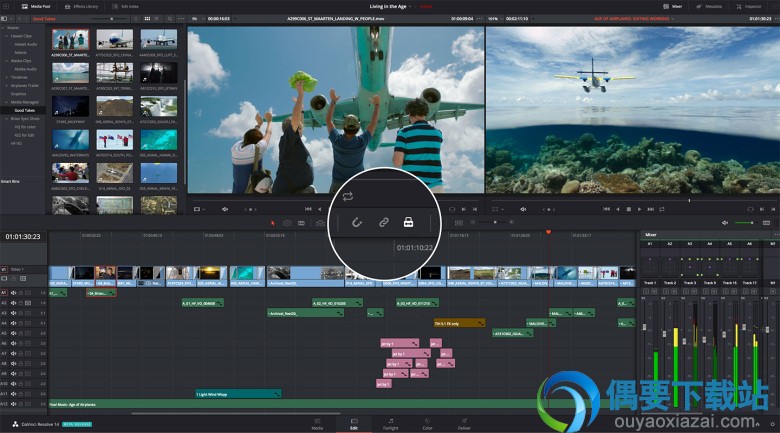The width and height of the screenshot is (780, 433).
Task: Expand the Timelines bin
Action: click(x=6, y=77)
